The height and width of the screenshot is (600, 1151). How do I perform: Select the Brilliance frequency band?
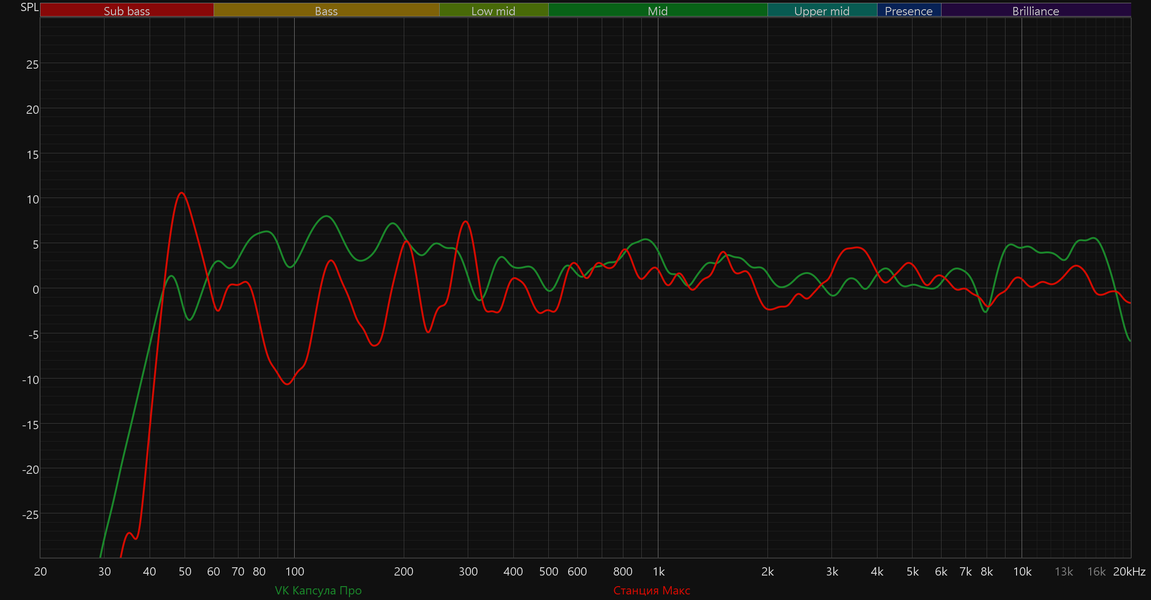(x=1036, y=10)
